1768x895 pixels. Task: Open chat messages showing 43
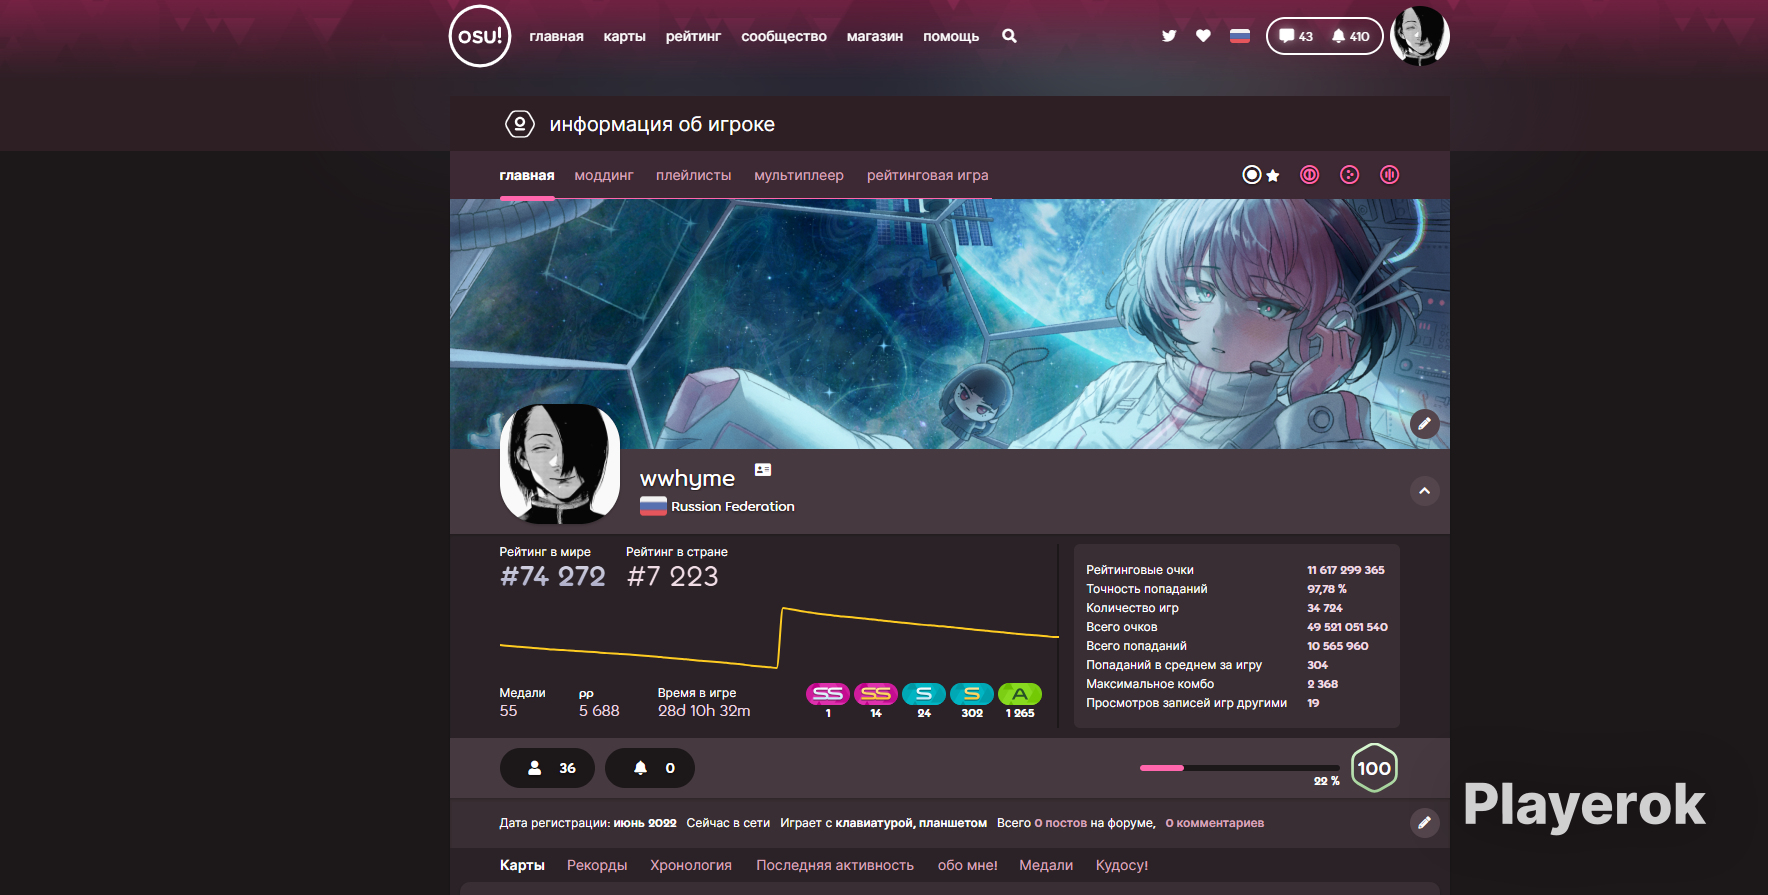pyautogui.click(x=1296, y=36)
